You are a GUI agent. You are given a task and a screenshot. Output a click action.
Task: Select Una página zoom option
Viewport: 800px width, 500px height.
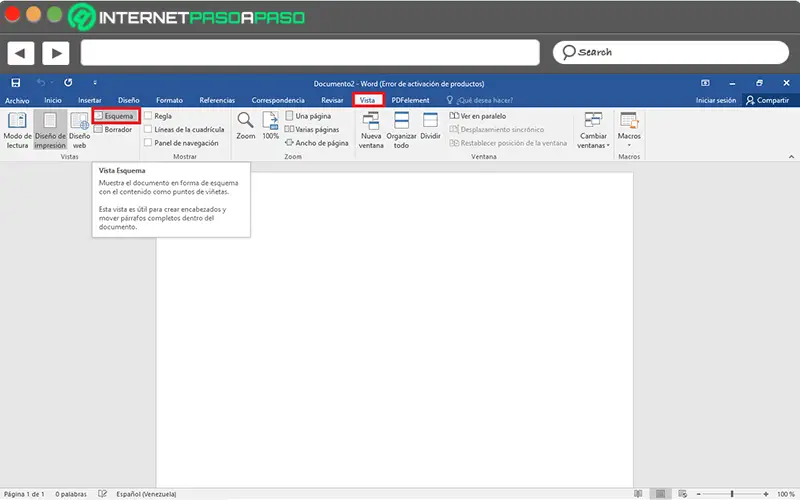tap(308, 116)
